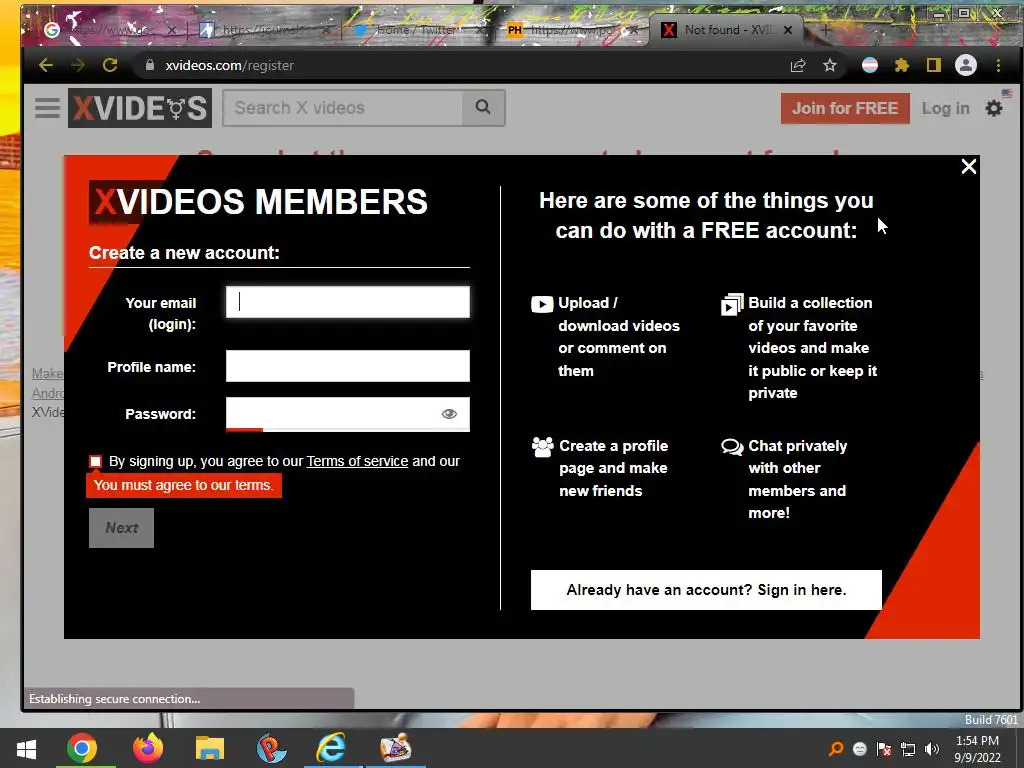
Task: Click the taskbar clock and date
Action: [x=977, y=749]
